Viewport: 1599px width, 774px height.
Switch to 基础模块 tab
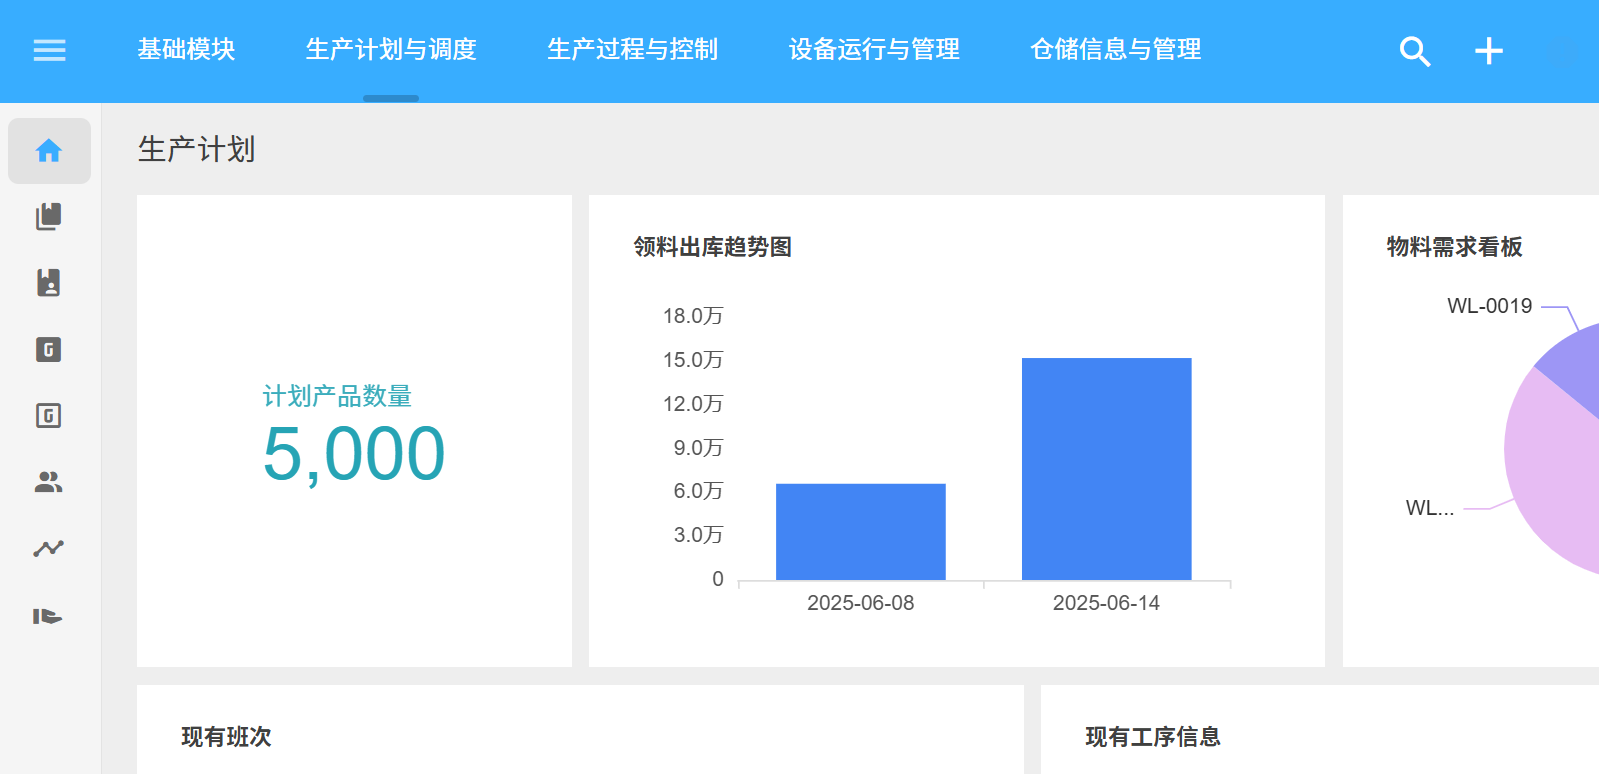[186, 49]
